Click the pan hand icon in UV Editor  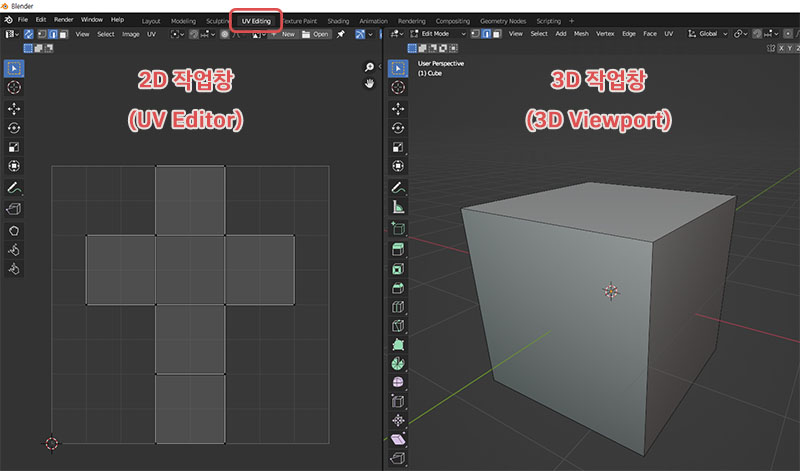point(369,83)
